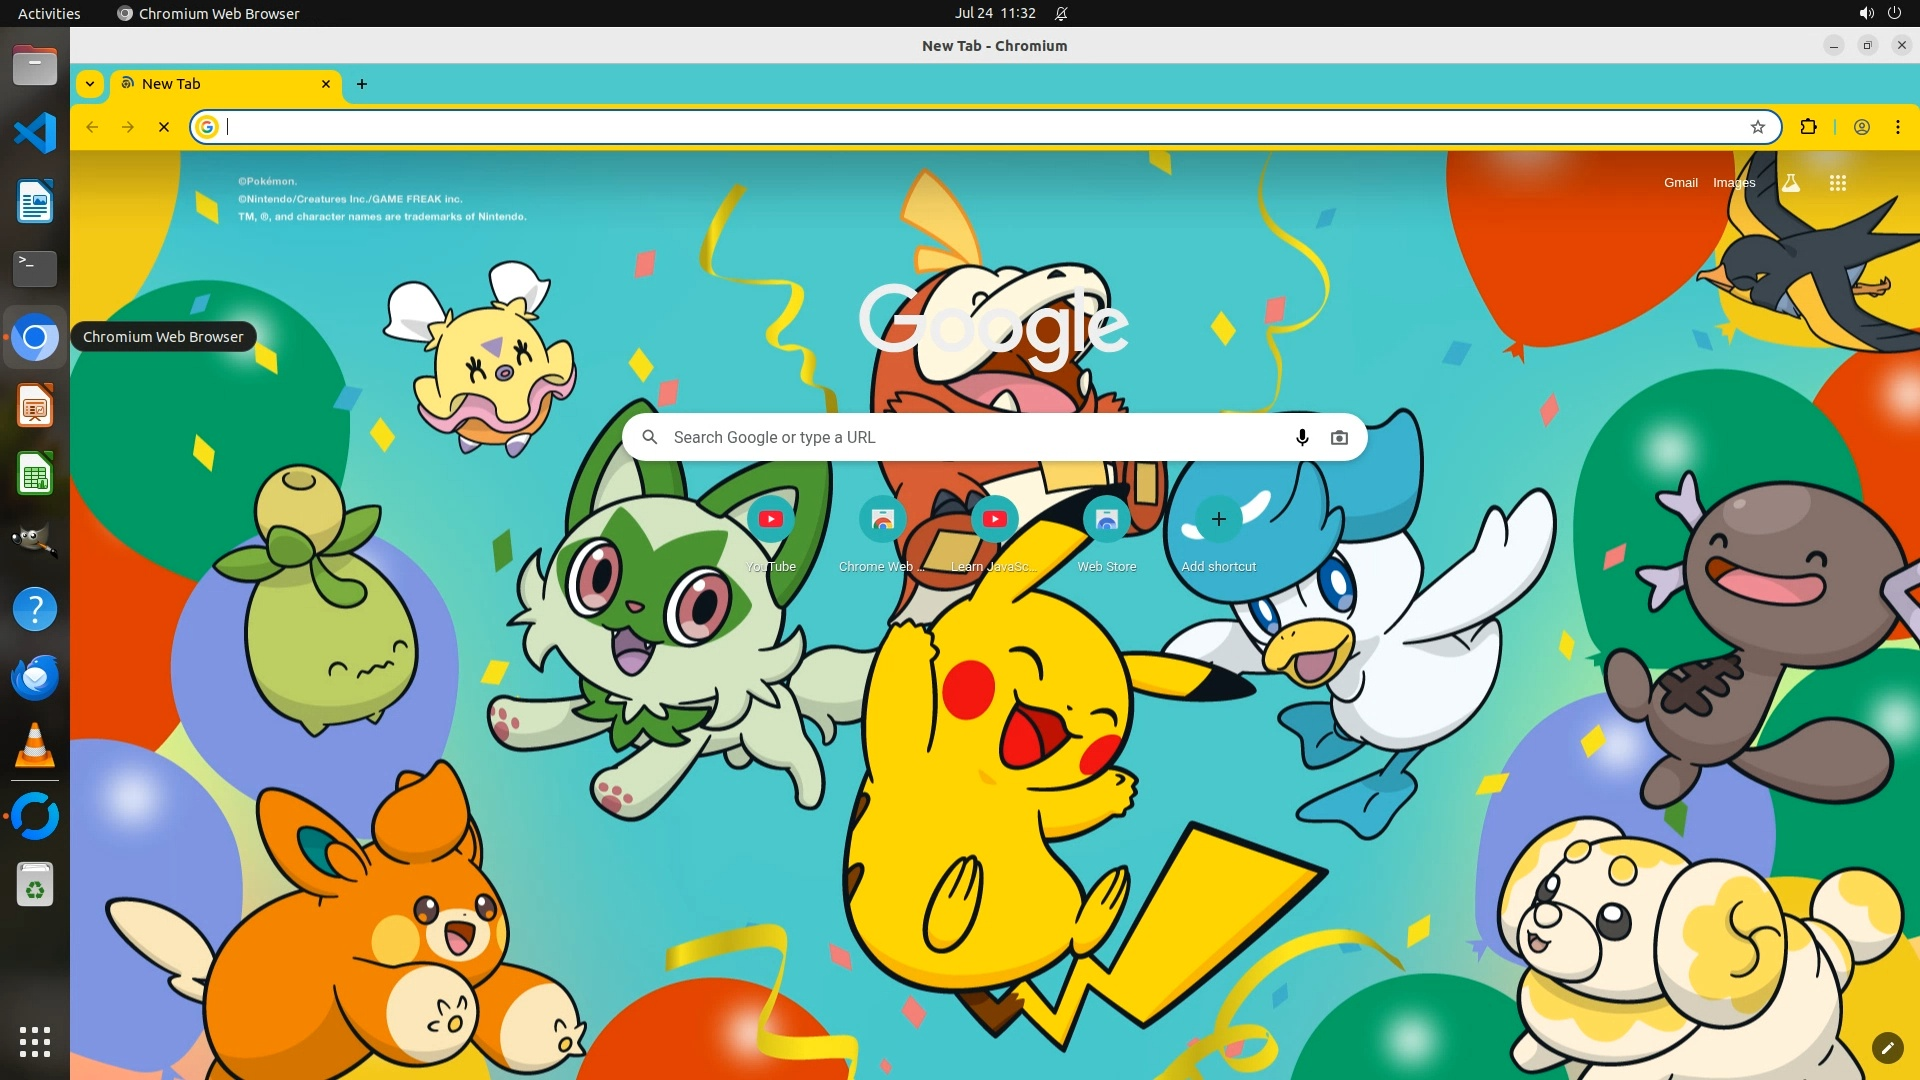Viewport: 1920px width, 1080px height.
Task: Open the system clock calendar menu
Action: tap(994, 13)
